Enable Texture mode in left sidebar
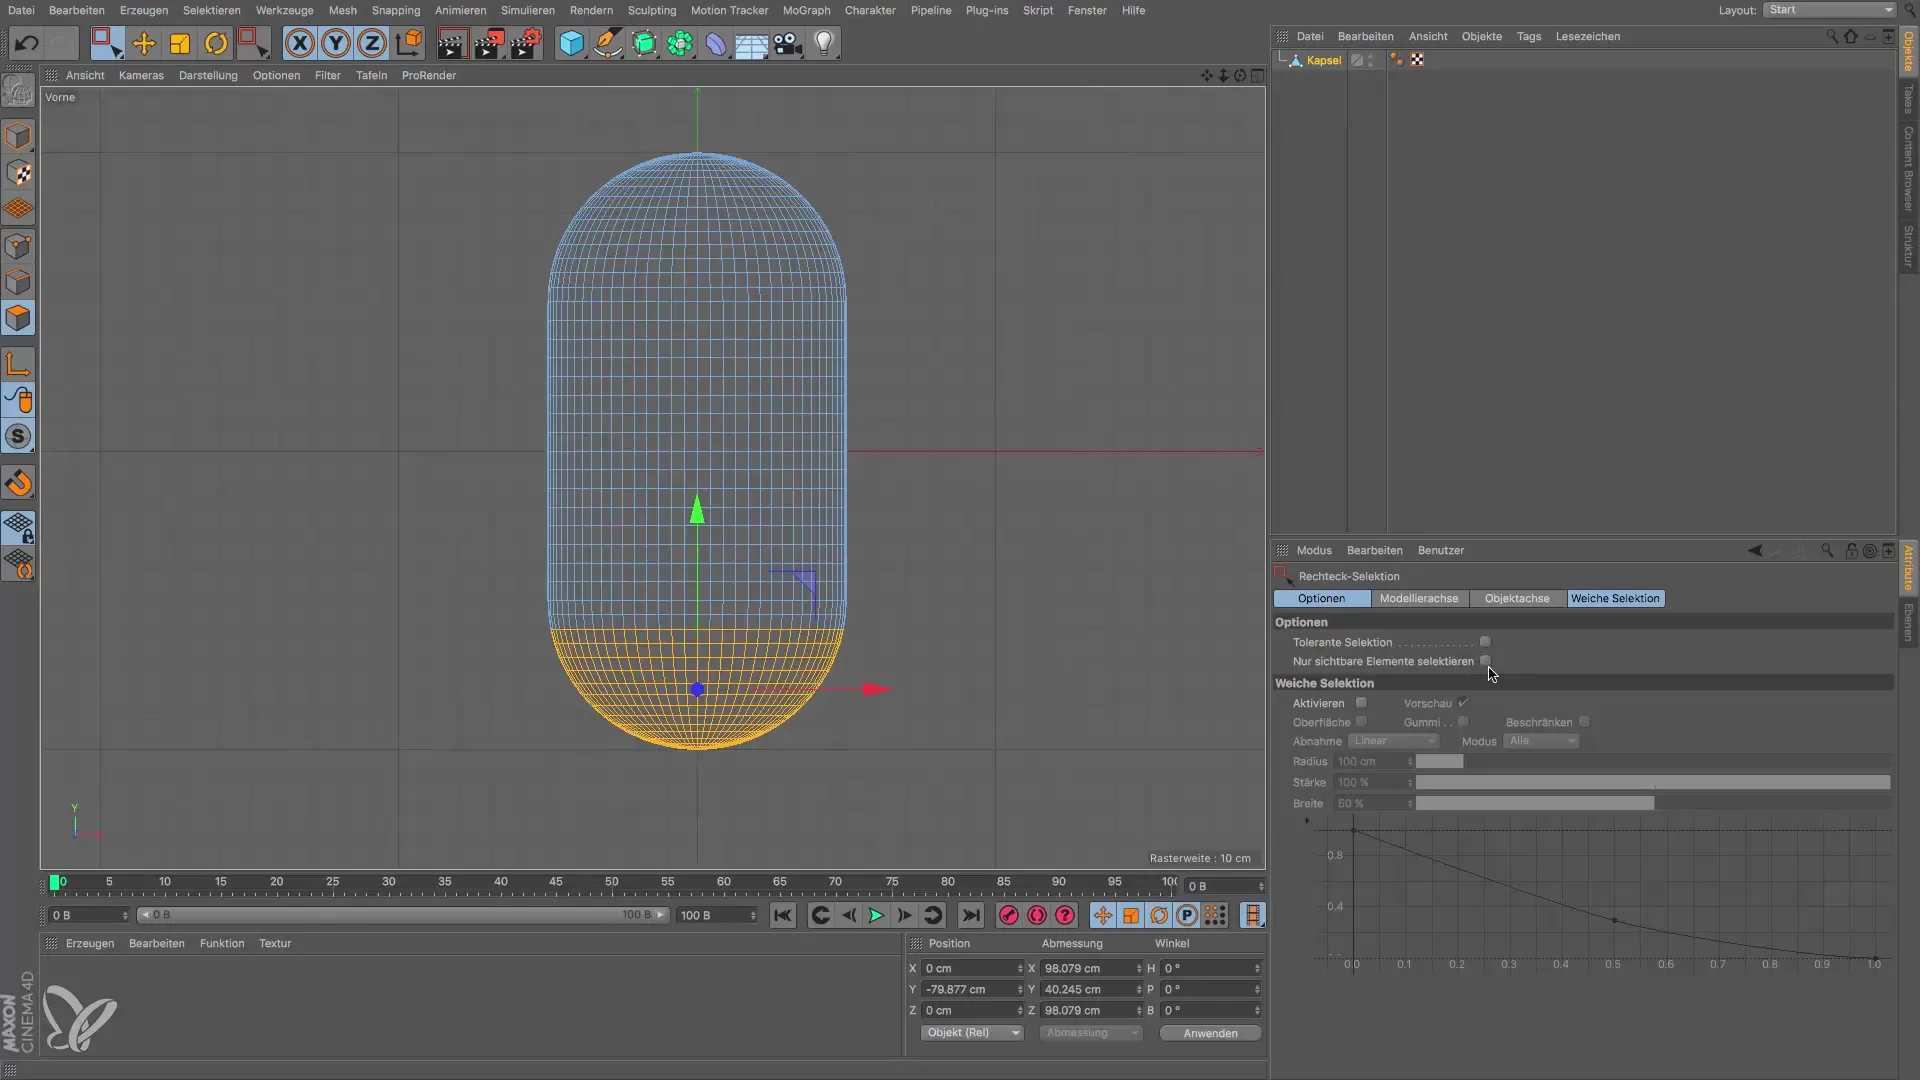This screenshot has width=1920, height=1080. [x=18, y=173]
